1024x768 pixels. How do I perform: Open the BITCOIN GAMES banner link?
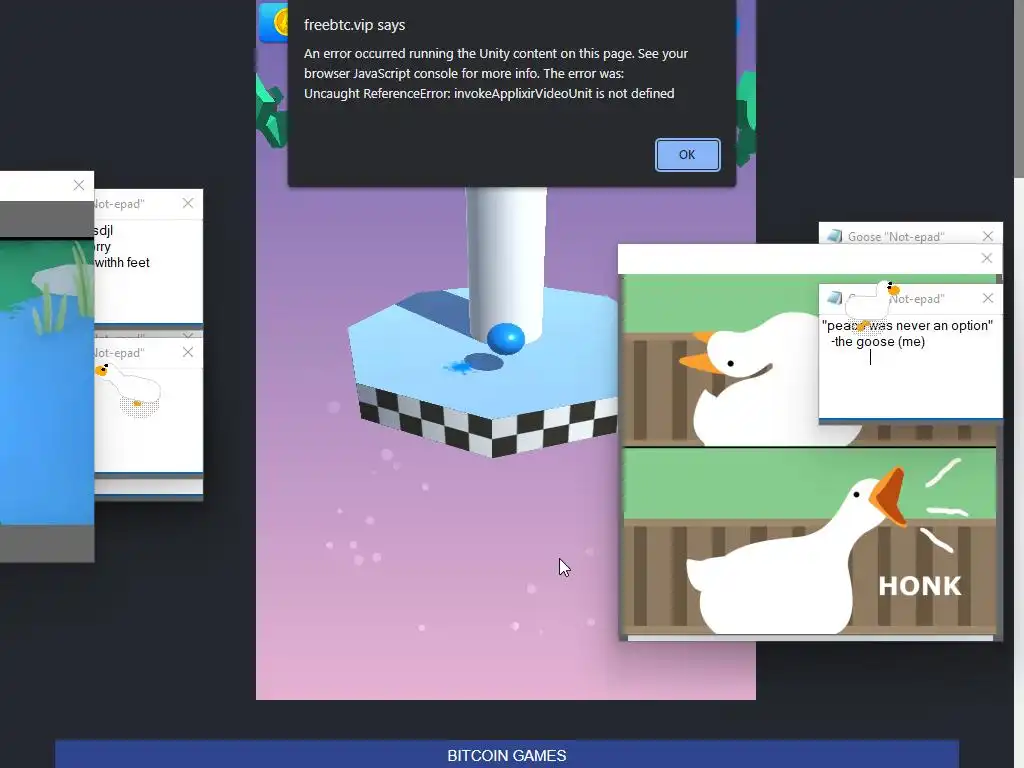pyautogui.click(x=507, y=755)
